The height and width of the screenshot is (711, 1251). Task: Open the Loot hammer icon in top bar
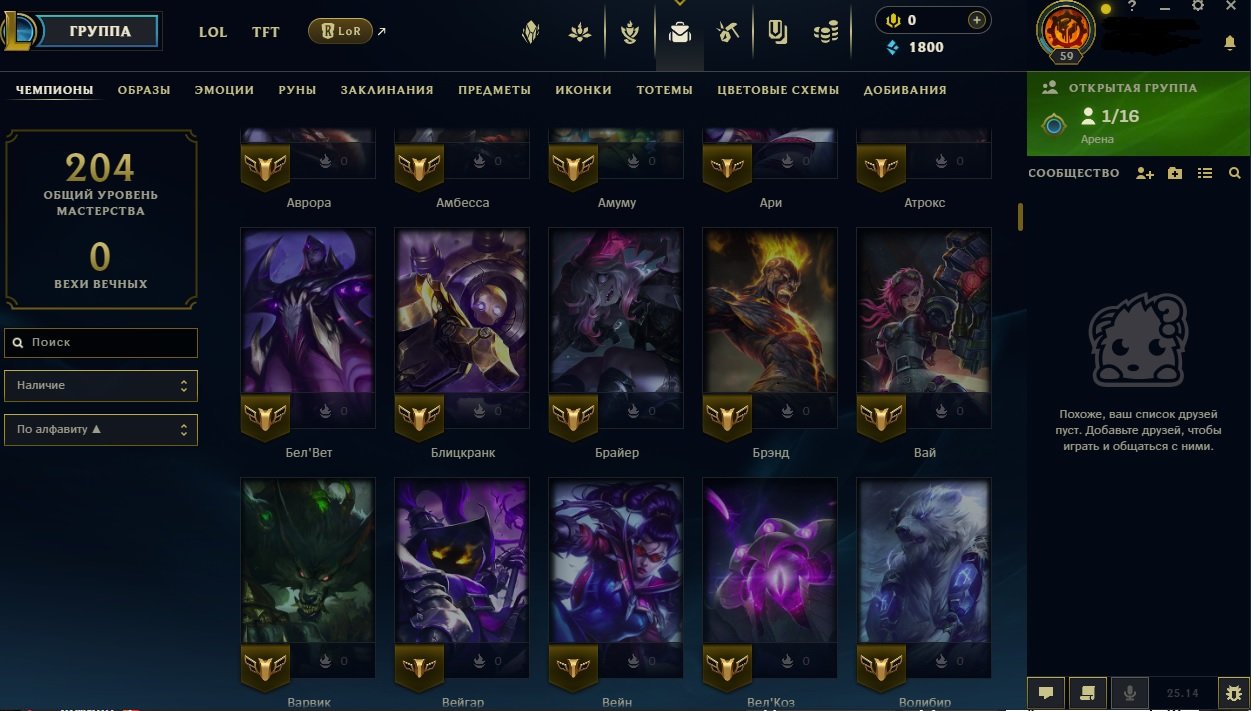[728, 33]
